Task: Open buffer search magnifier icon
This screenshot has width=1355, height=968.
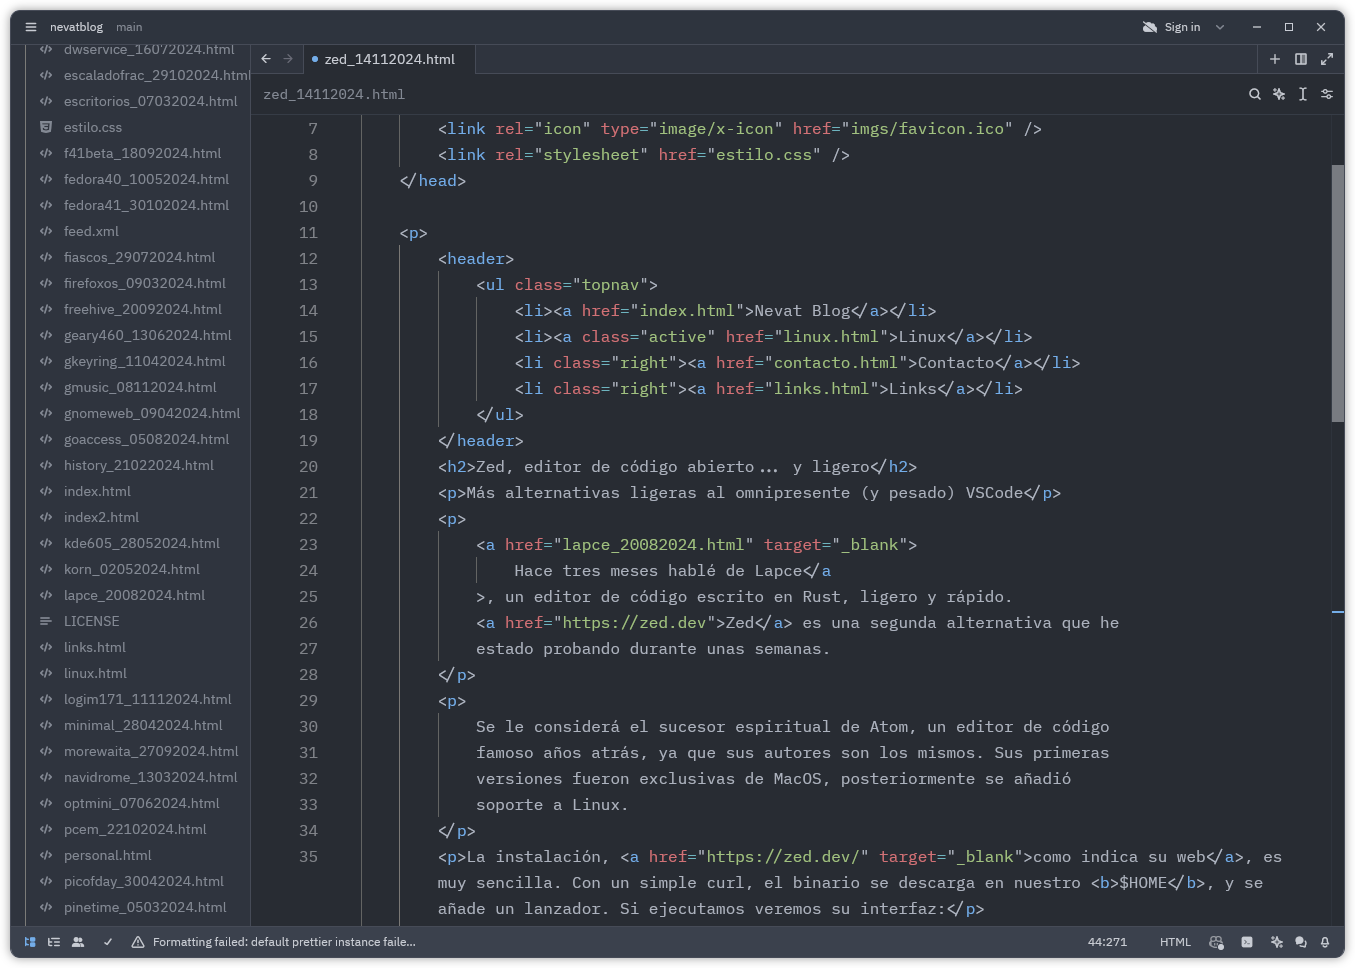Action: coord(1255,94)
